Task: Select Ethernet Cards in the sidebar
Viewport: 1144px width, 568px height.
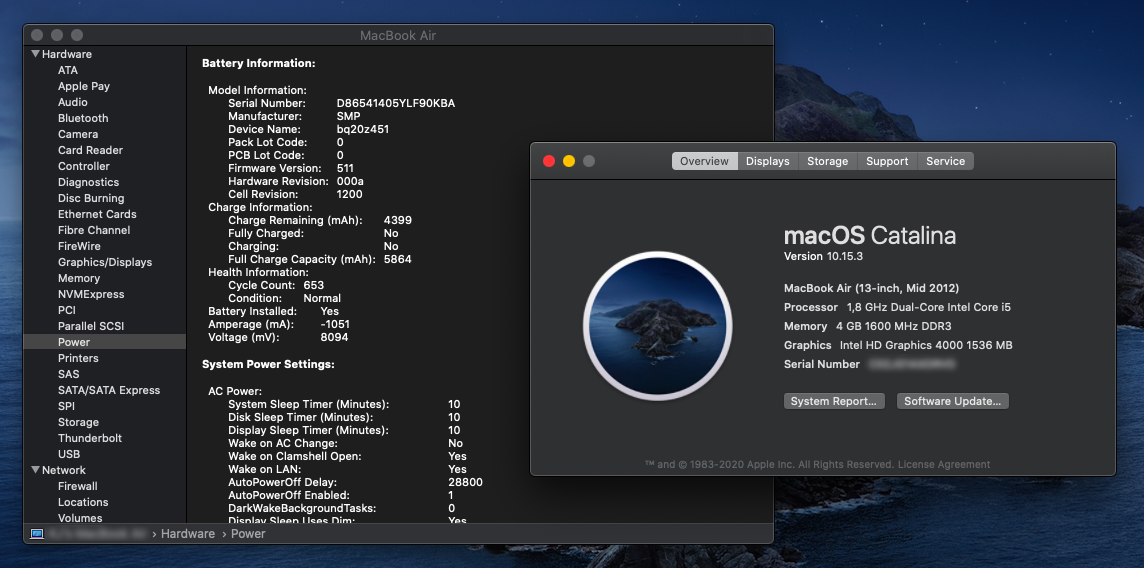Action: tap(97, 214)
